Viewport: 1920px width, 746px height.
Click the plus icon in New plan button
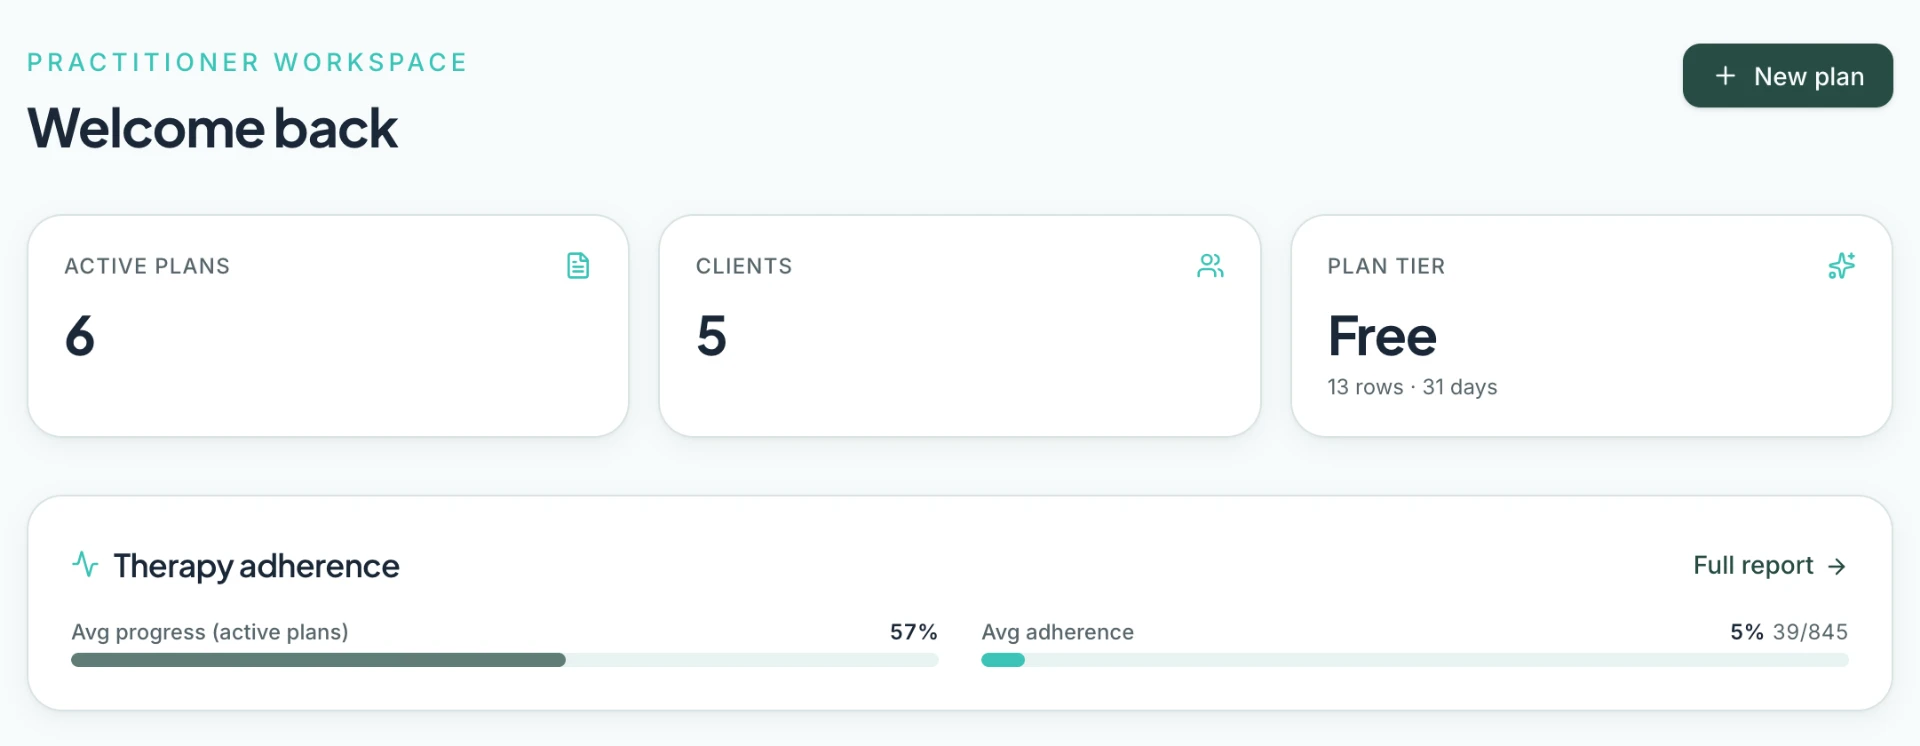pos(1725,76)
